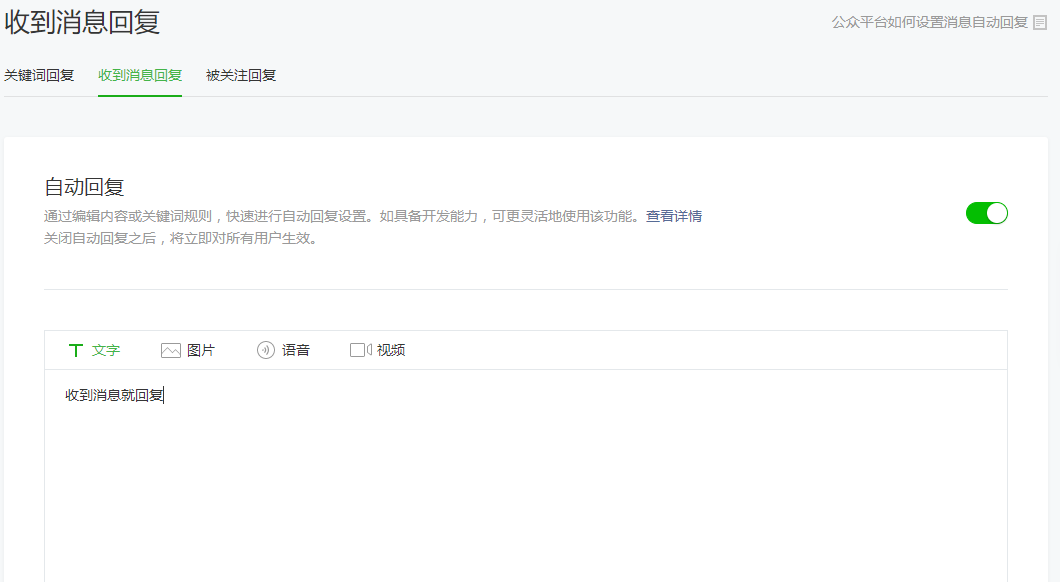The width and height of the screenshot is (1060, 582).
Task: Click the document icon beside the help link
Action: coord(1040,23)
